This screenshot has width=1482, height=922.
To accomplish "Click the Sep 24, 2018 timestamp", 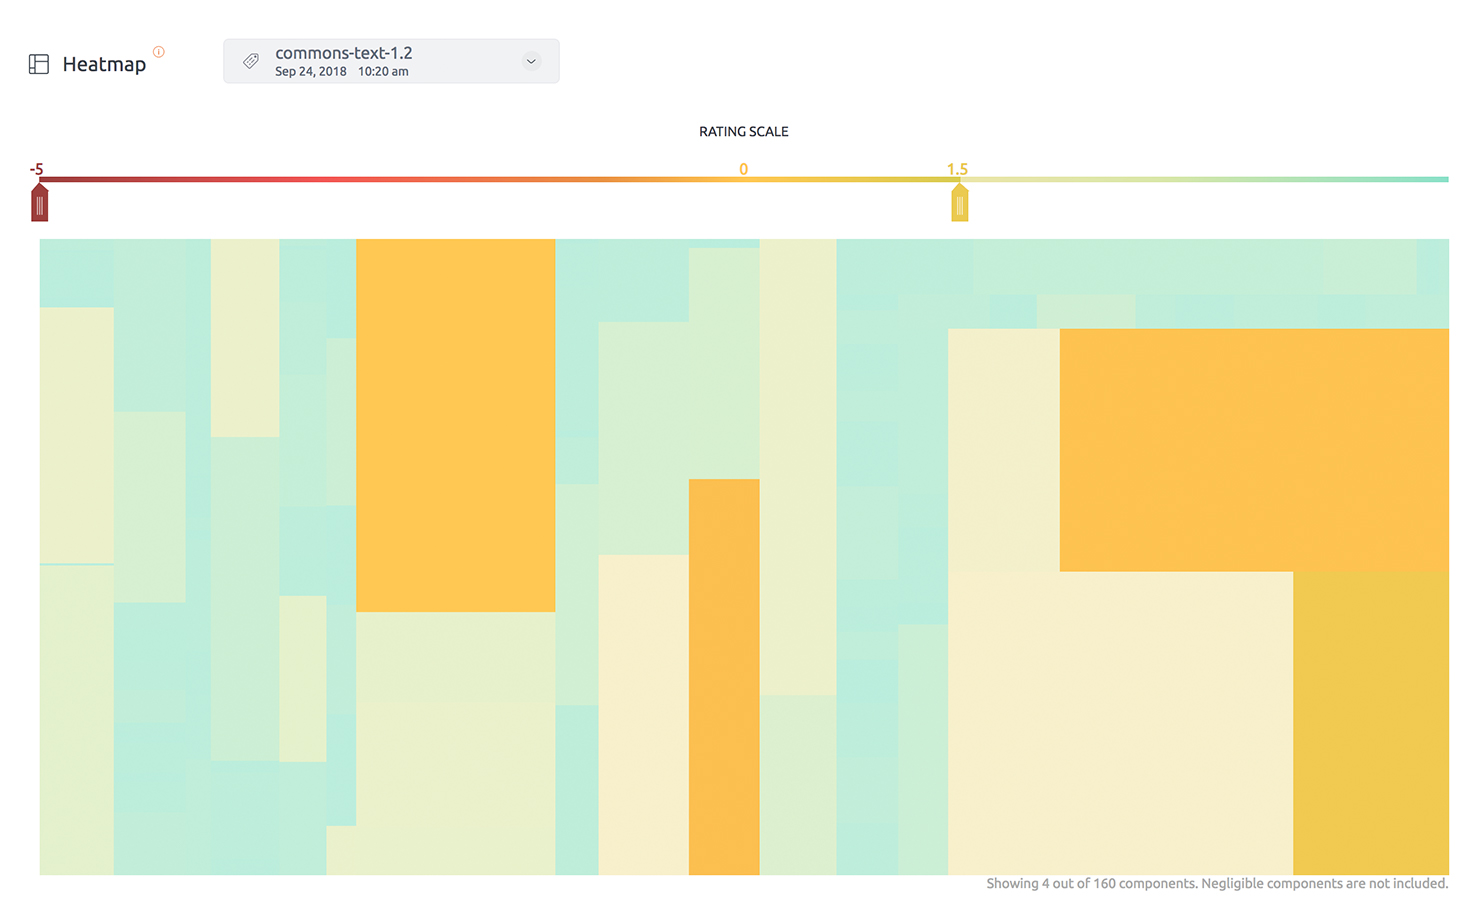I will click(311, 71).
